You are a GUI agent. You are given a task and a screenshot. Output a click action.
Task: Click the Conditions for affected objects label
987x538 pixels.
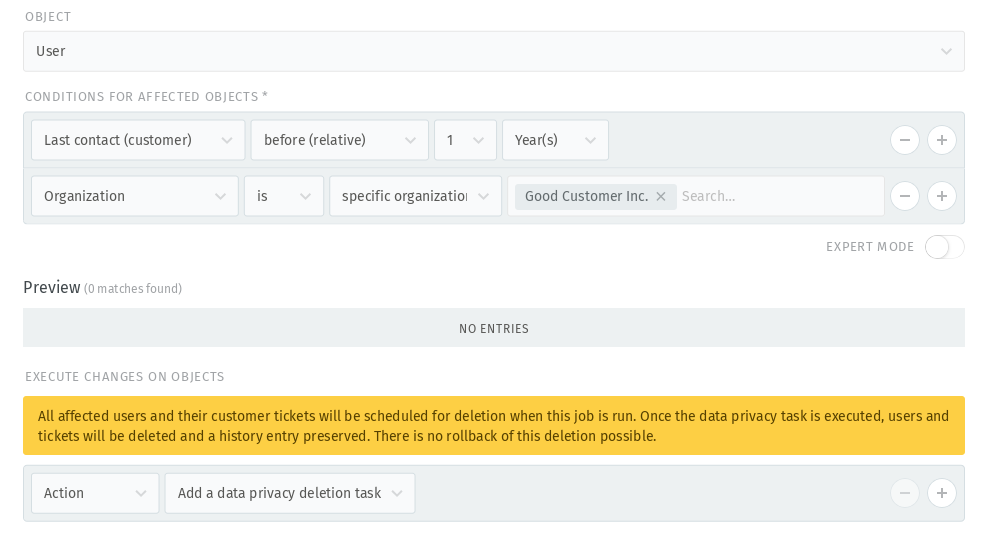[146, 96]
